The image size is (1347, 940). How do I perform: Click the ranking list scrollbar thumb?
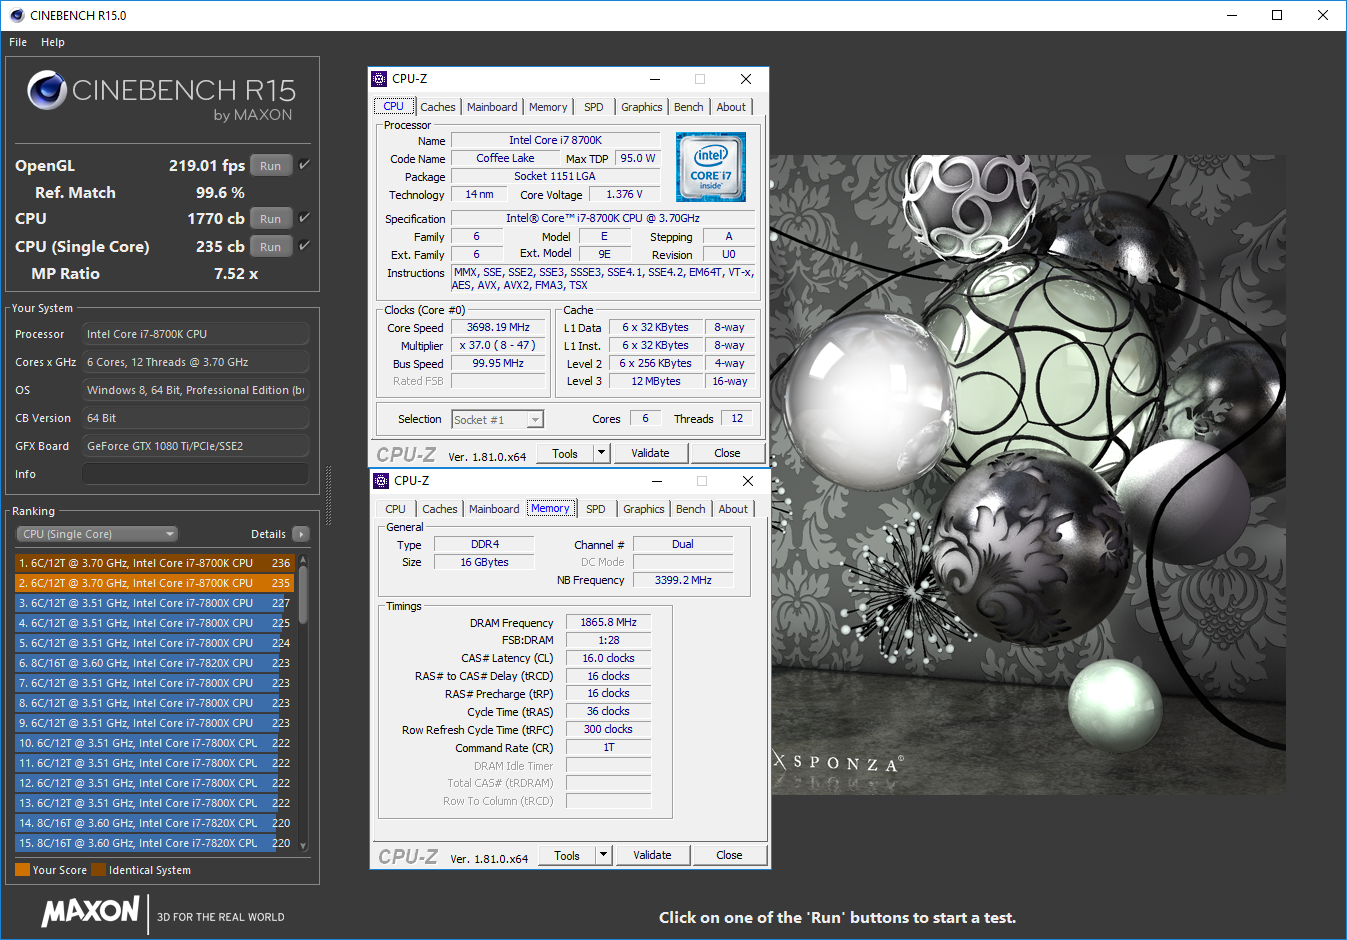click(x=303, y=595)
